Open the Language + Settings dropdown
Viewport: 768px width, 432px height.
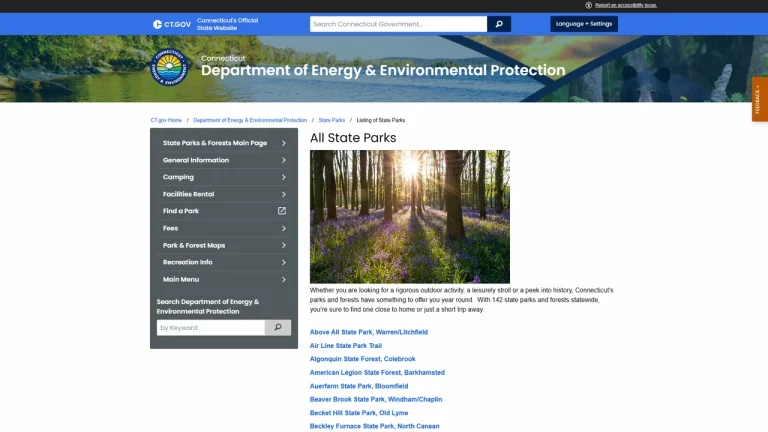[584, 24]
